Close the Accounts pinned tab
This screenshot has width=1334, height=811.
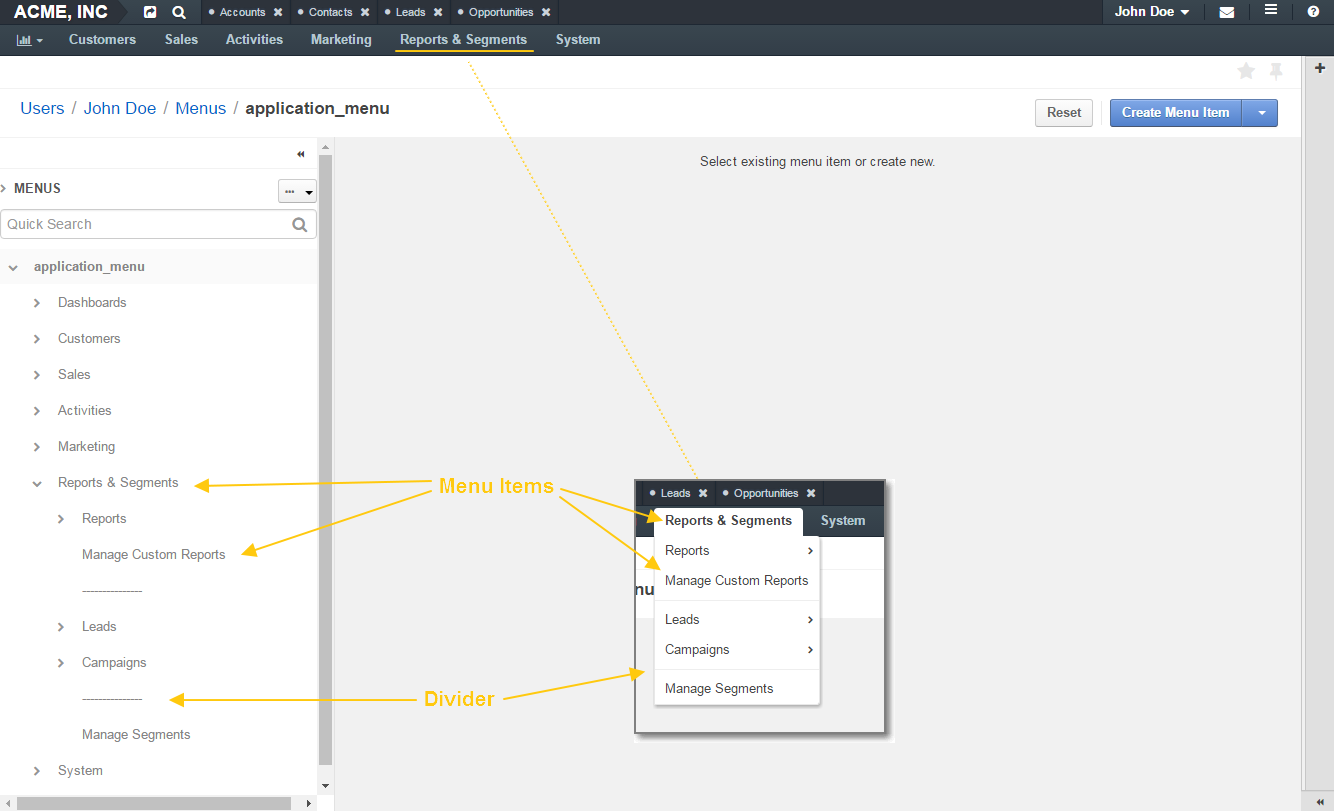[278, 12]
